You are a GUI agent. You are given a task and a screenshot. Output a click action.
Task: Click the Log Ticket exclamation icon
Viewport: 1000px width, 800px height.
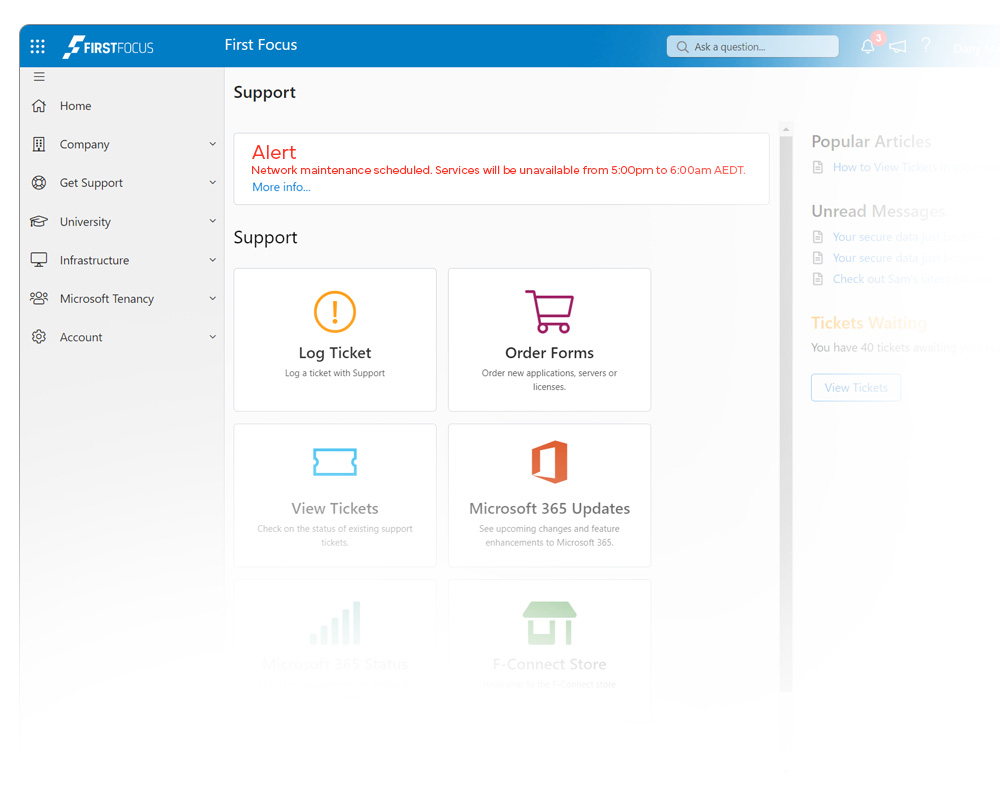click(x=335, y=311)
